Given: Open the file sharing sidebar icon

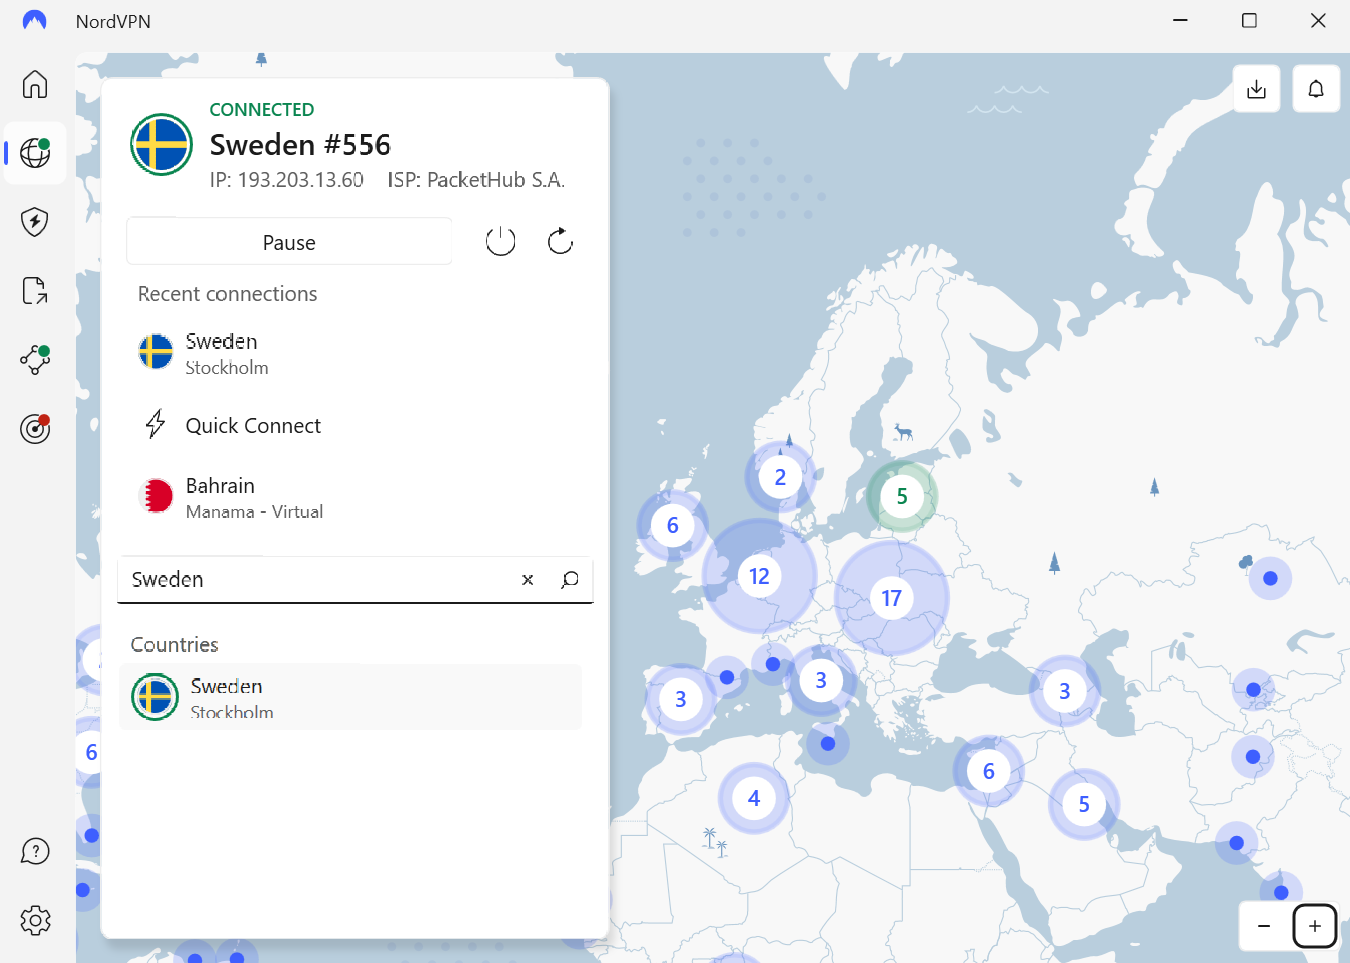Looking at the screenshot, I should click(35, 291).
